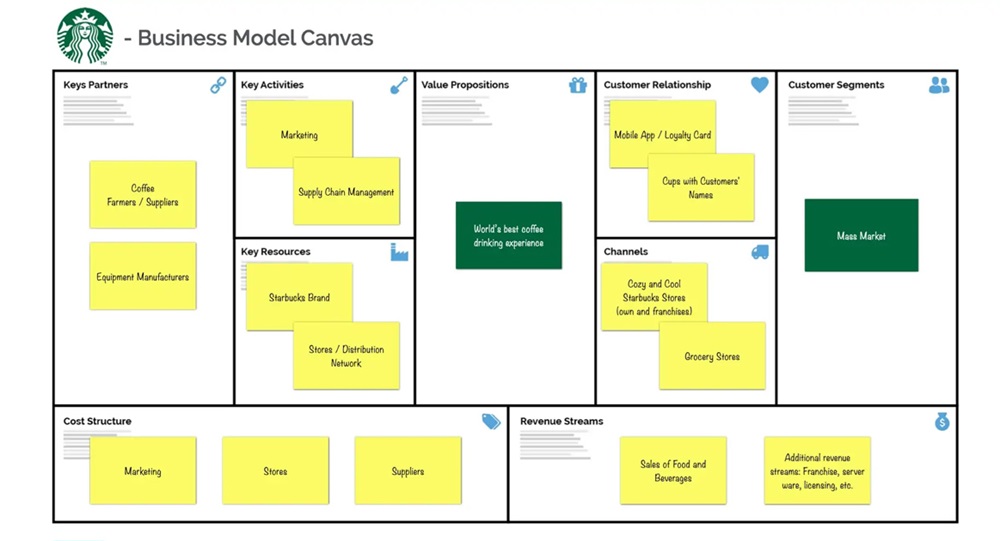Click the Value Propositions gift box icon

click(x=578, y=86)
